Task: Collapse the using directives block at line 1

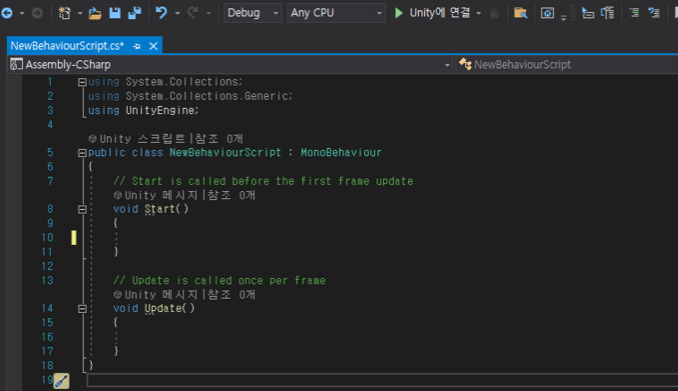Action: (x=82, y=82)
